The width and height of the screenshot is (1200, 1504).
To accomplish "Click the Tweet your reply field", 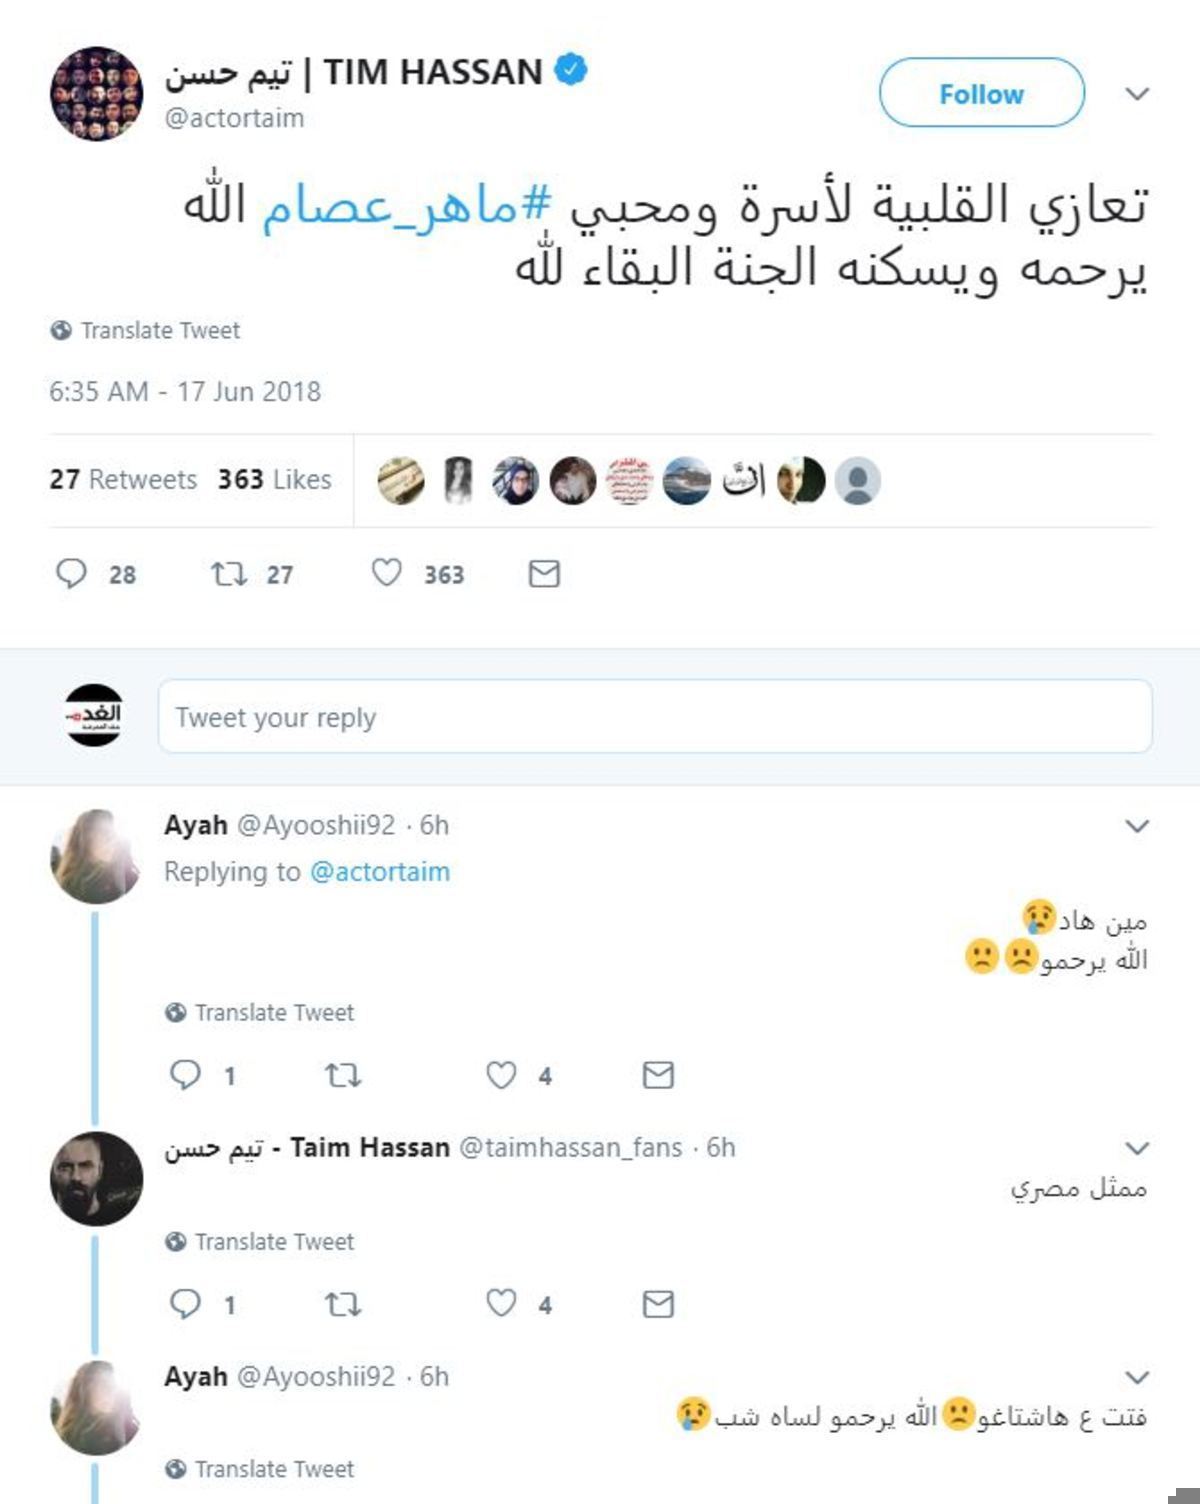I will tap(655, 716).
